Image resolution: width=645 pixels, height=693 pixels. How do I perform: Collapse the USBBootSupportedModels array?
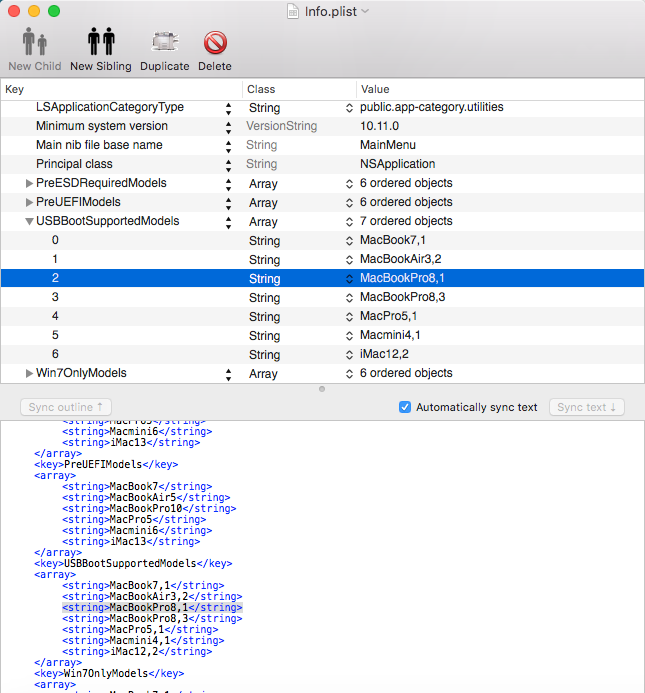29,221
